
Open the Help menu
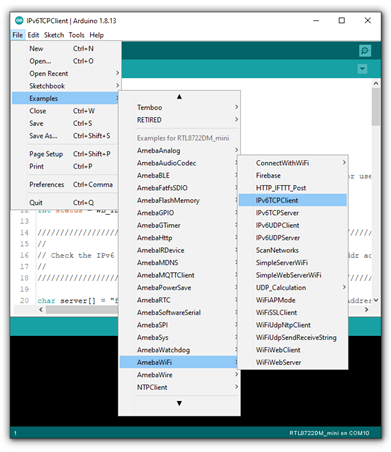96,35
